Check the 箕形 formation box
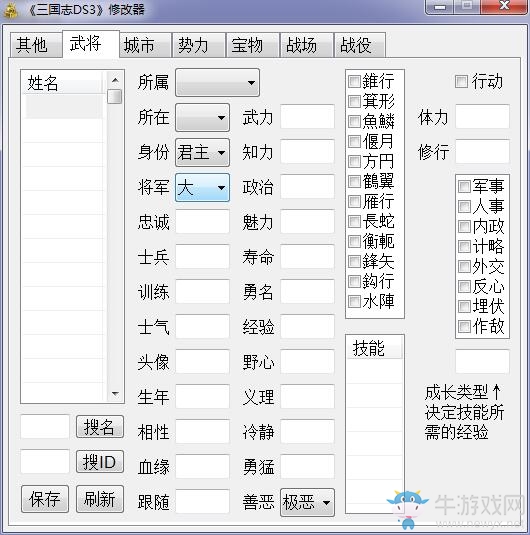The width and height of the screenshot is (530, 535). 354,101
